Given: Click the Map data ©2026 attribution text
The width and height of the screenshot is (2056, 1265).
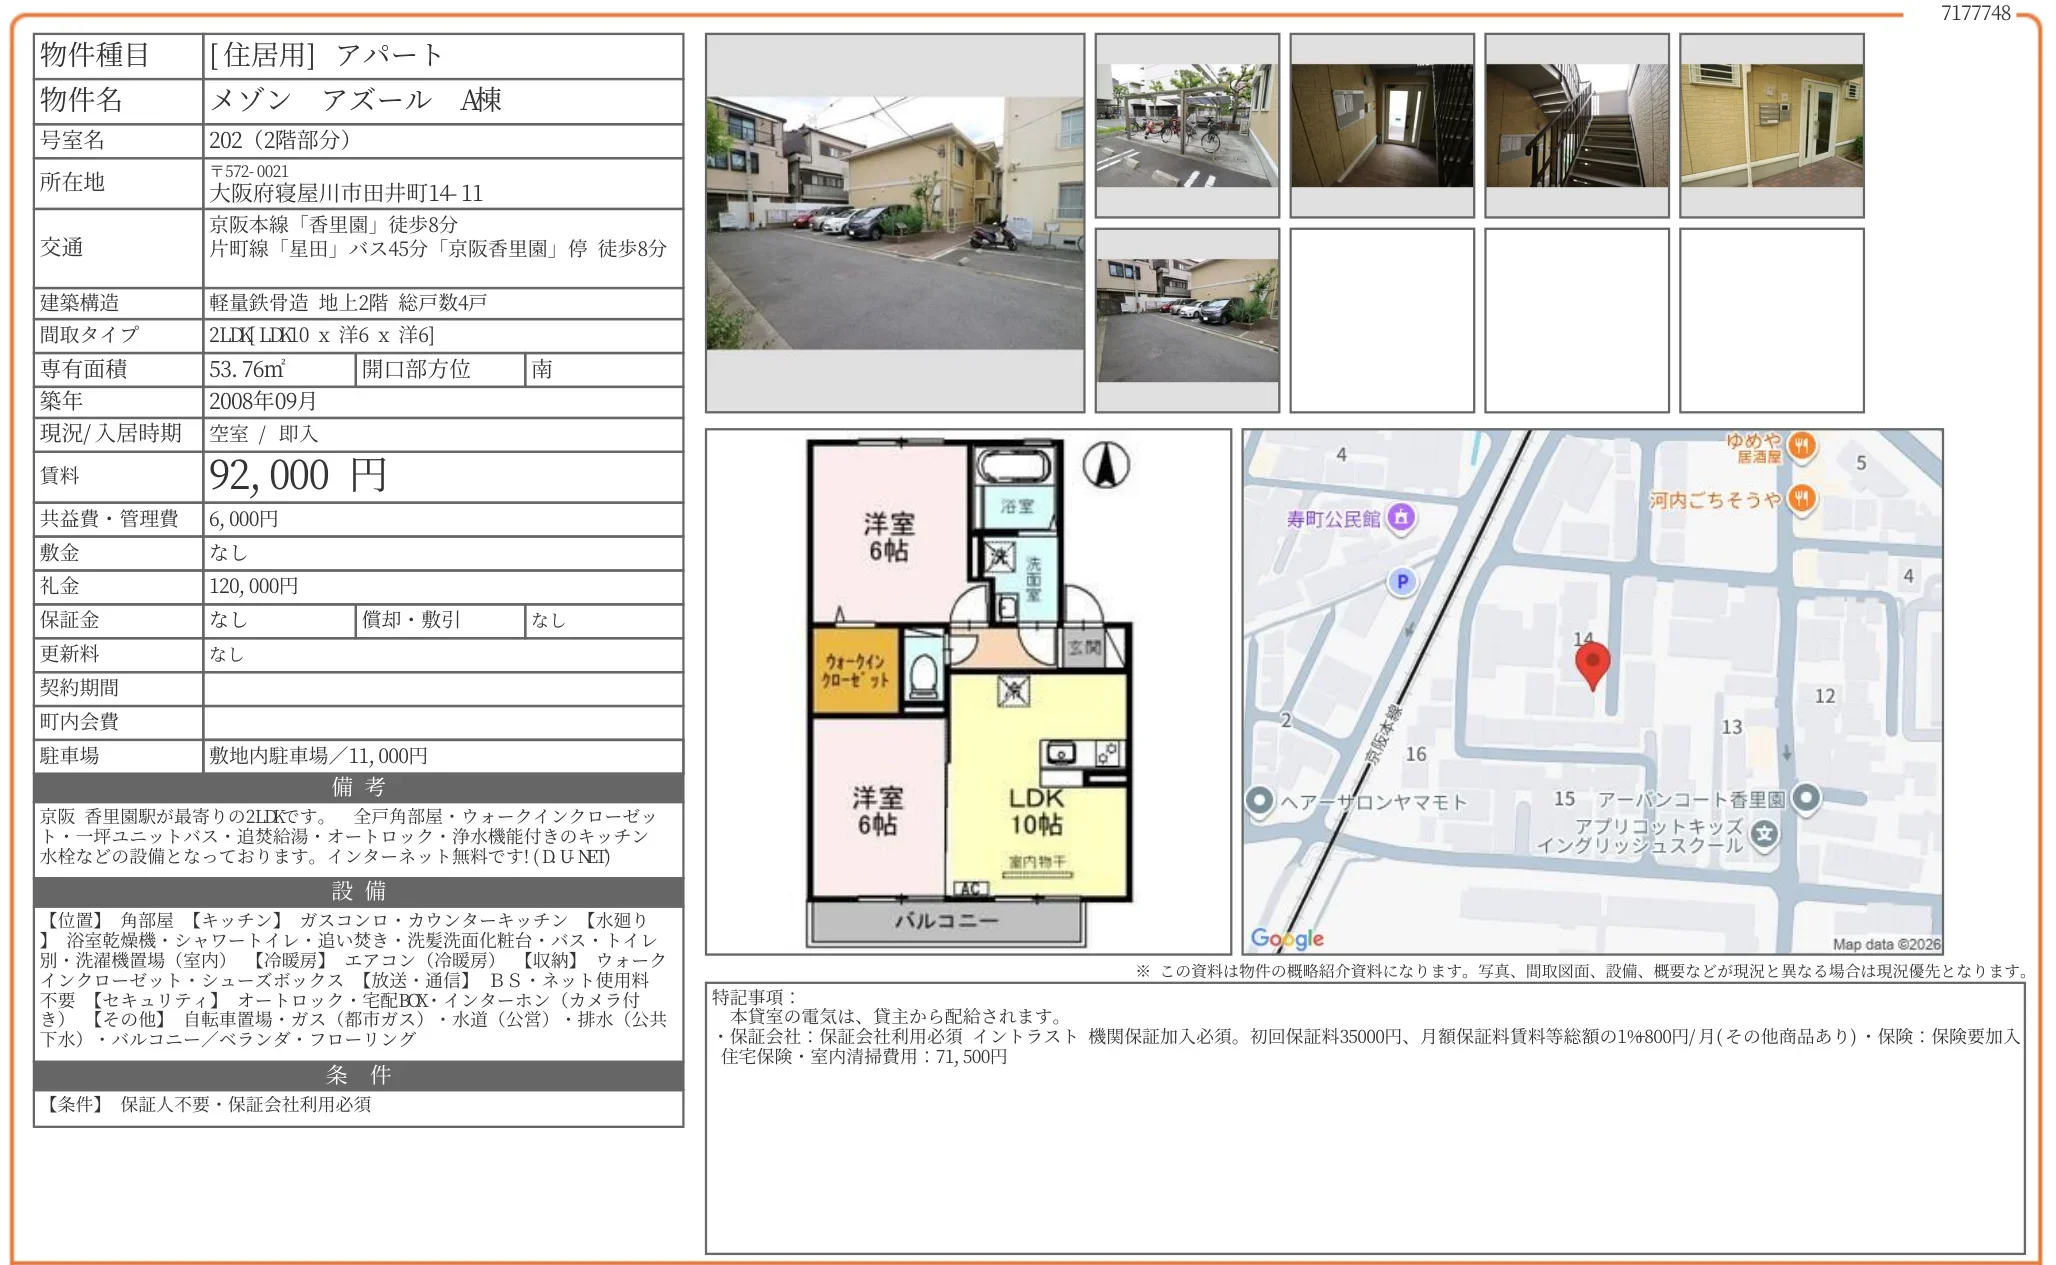Looking at the screenshot, I should click(x=1886, y=944).
